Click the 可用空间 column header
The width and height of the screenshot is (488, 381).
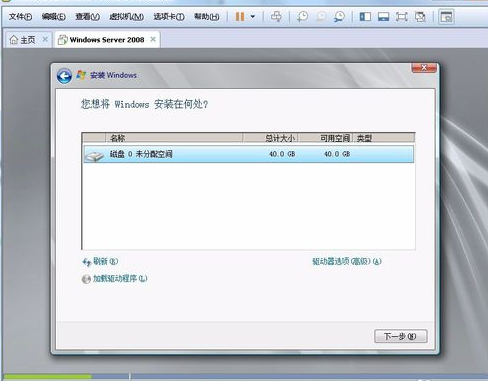pos(325,138)
